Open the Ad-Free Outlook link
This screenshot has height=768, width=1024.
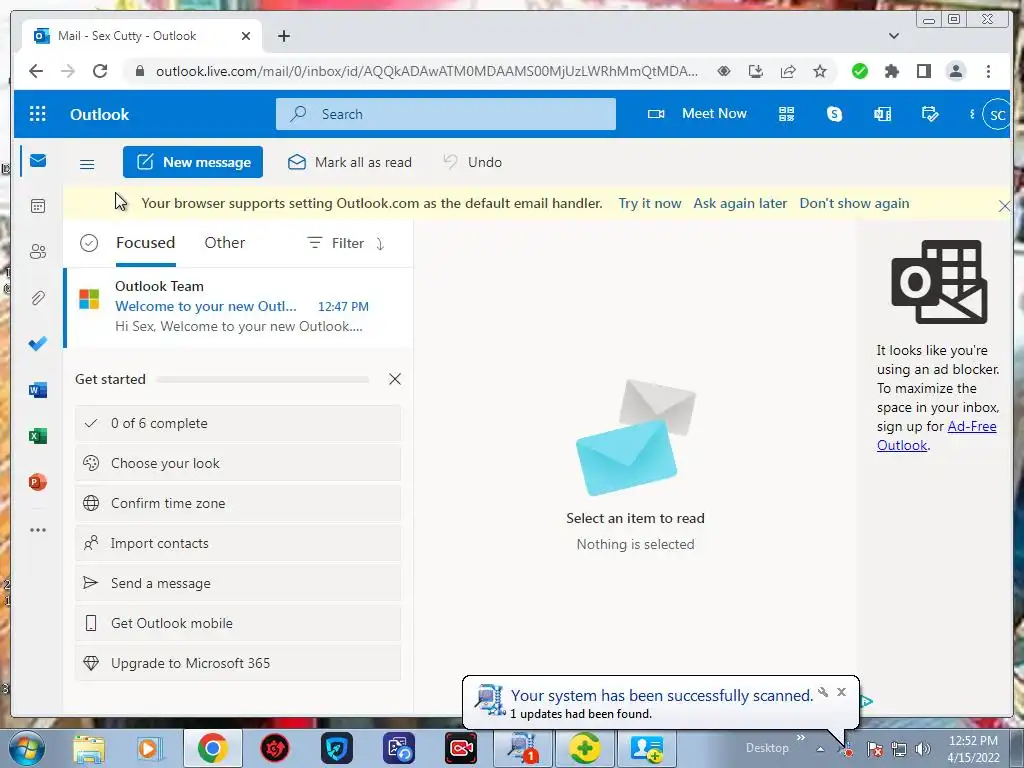(936, 436)
